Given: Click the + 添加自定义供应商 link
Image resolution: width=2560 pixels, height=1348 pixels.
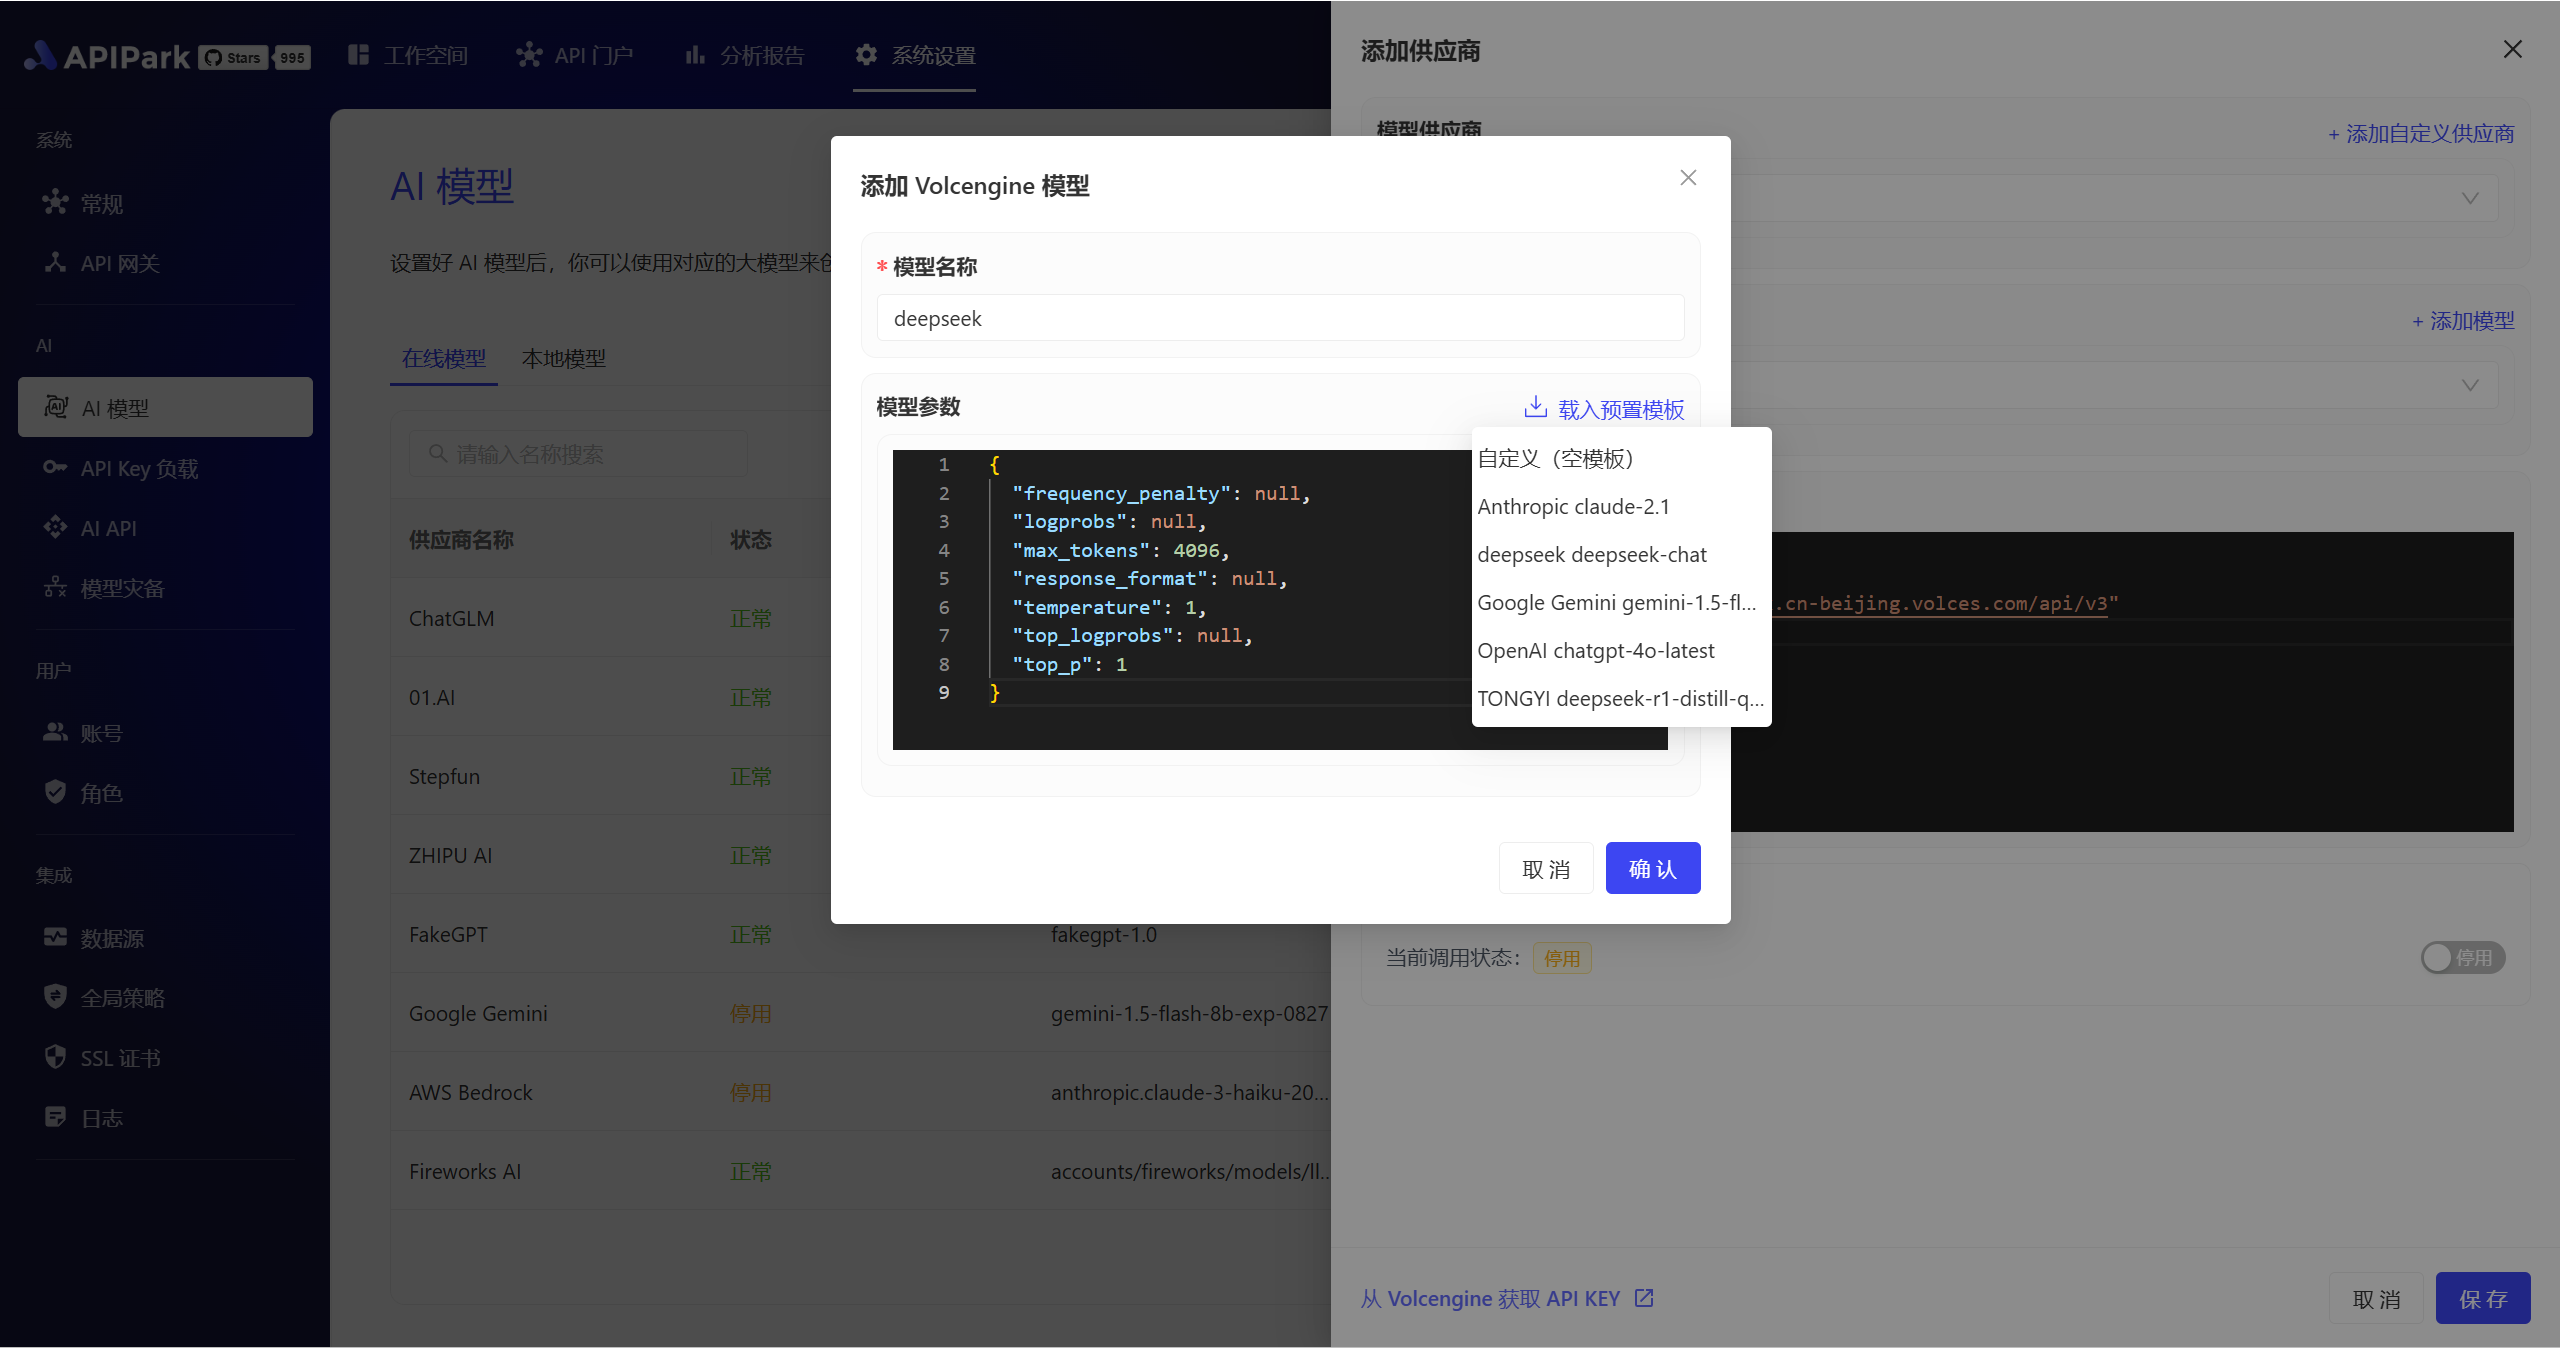Looking at the screenshot, I should (x=2420, y=134).
